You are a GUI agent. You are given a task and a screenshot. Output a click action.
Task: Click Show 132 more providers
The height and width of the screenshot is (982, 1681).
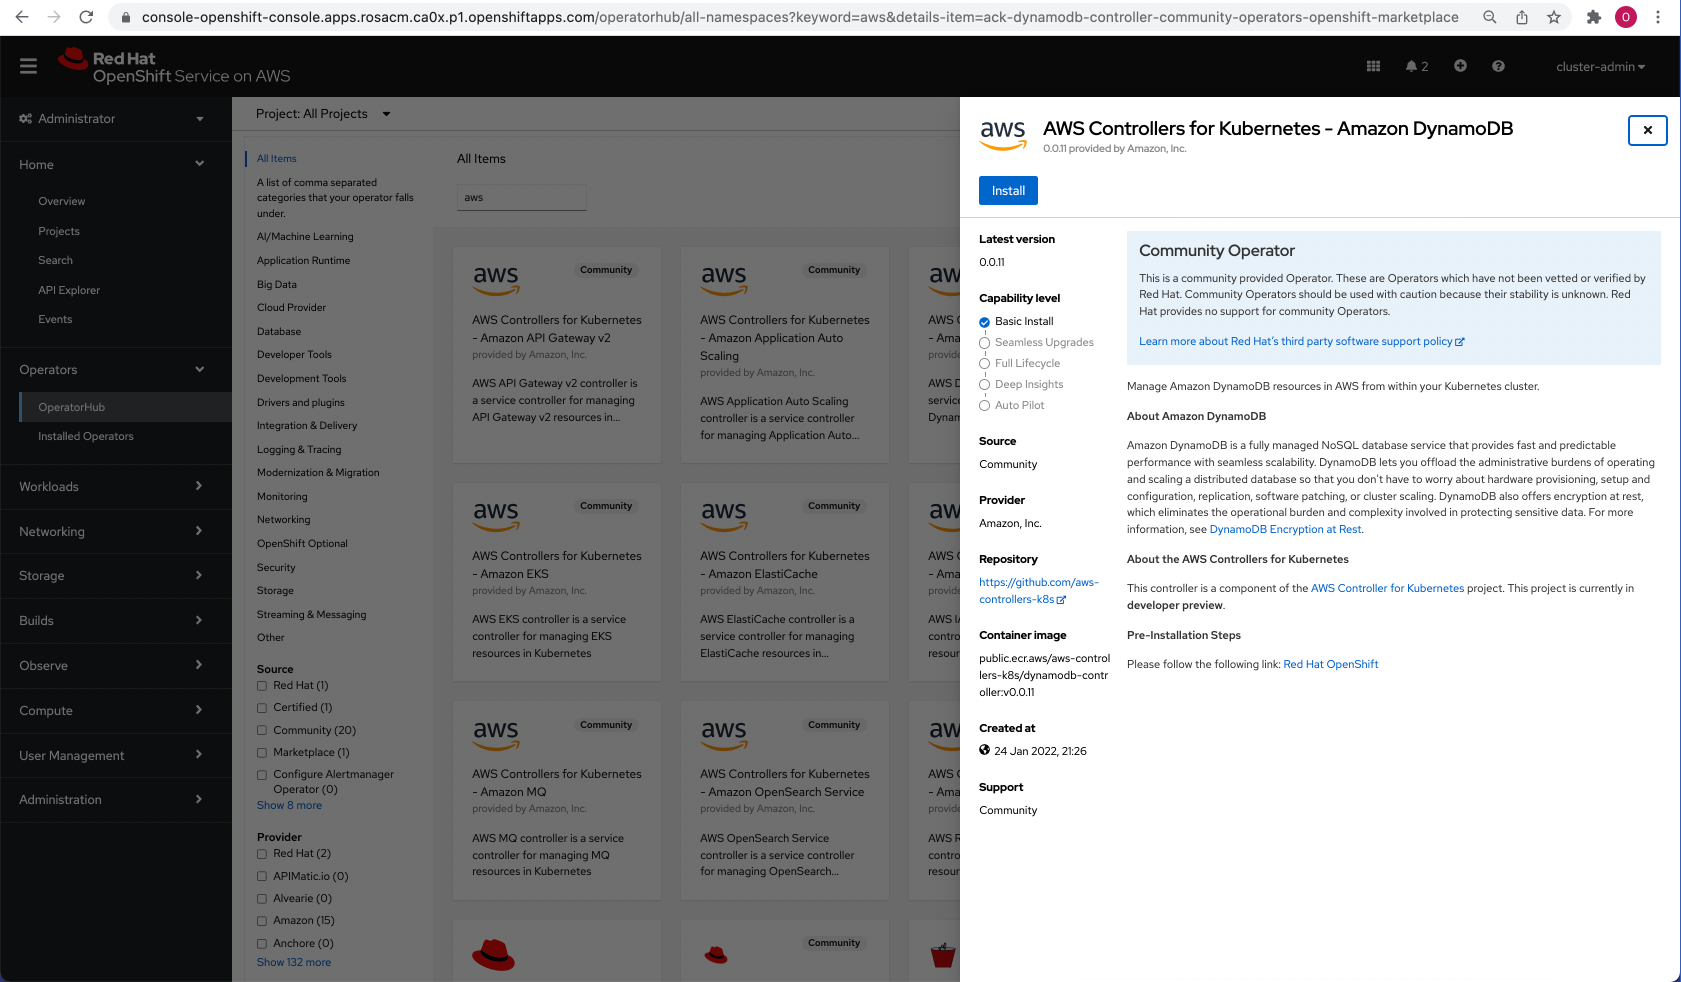pos(294,963)
